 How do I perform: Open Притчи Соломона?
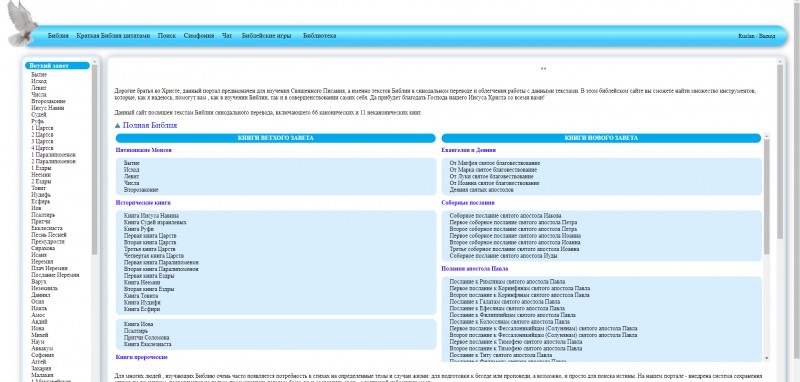[x=147, y=338]
